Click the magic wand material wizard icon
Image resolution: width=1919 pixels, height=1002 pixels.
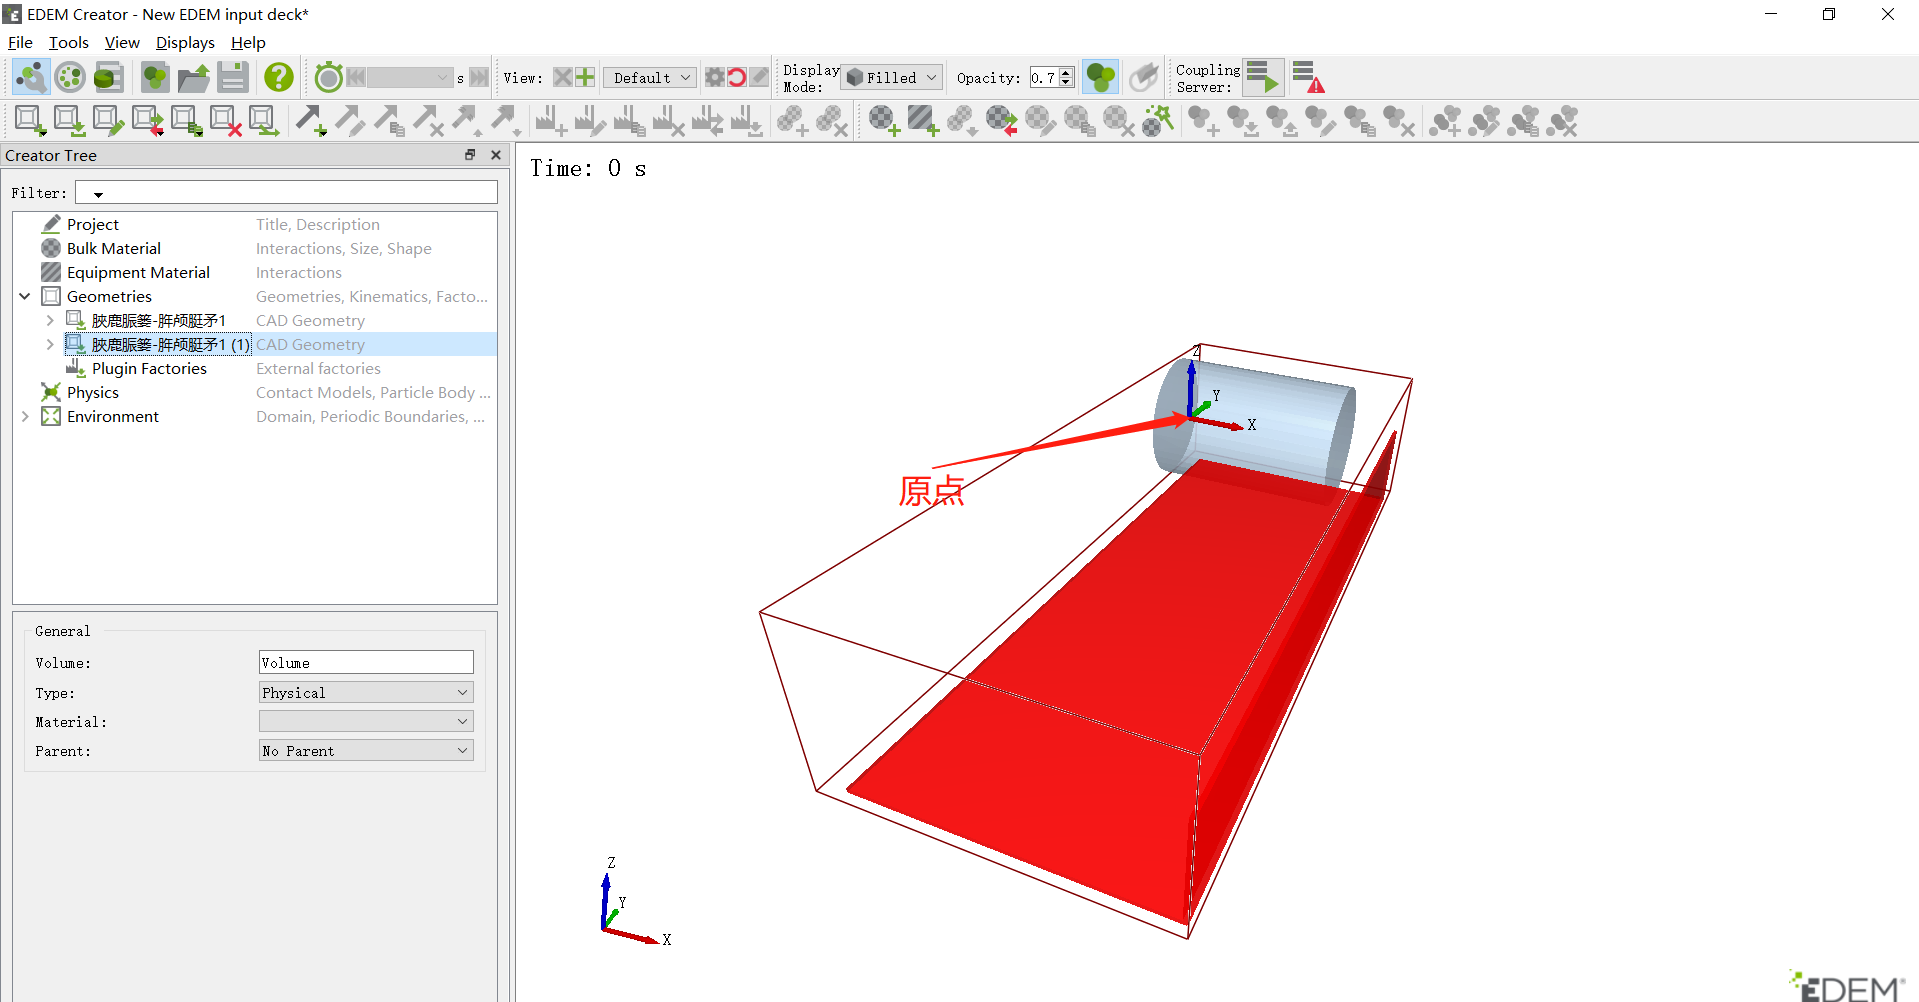coord(1157,121)
